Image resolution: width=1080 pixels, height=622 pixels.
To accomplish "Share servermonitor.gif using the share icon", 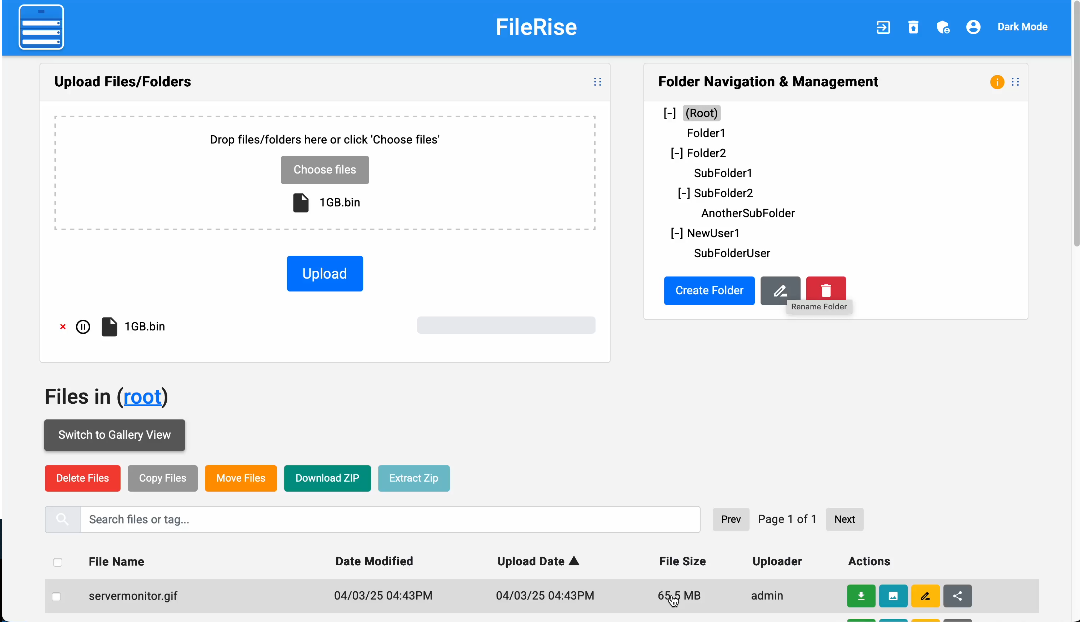I will pos(957,596).
